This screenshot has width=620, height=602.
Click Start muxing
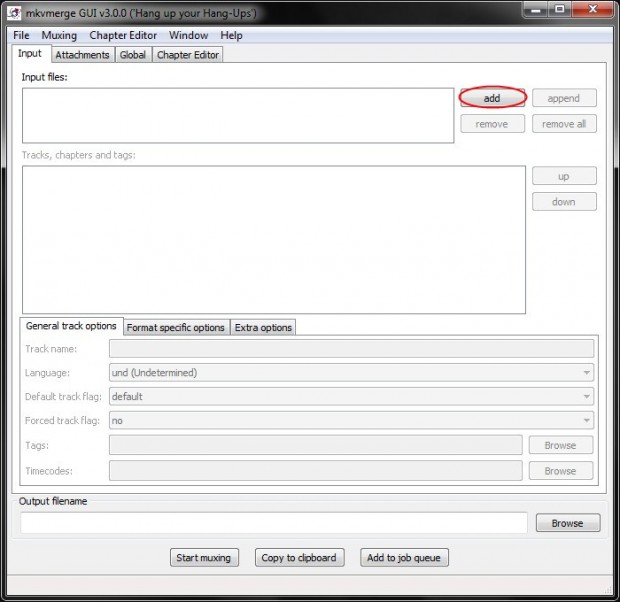coord(204,557)
